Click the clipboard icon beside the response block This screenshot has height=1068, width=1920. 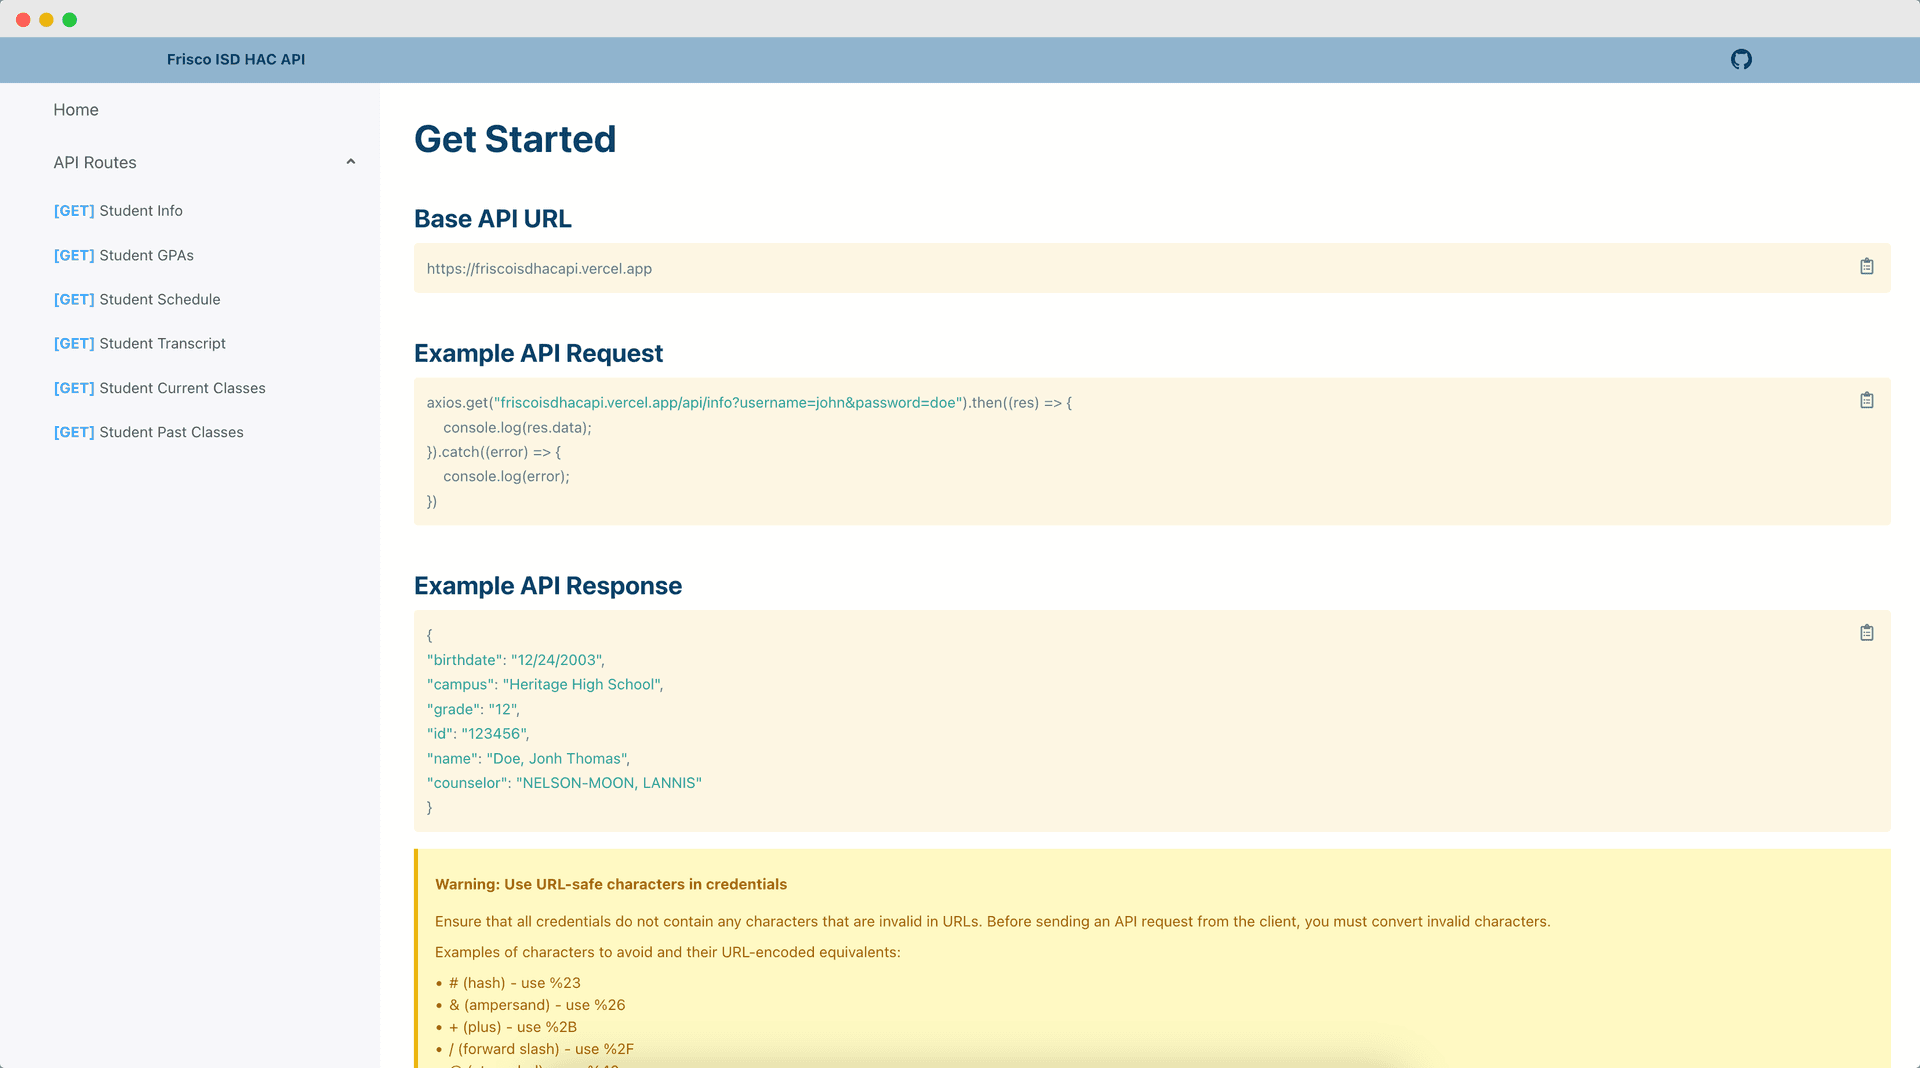1866,632
